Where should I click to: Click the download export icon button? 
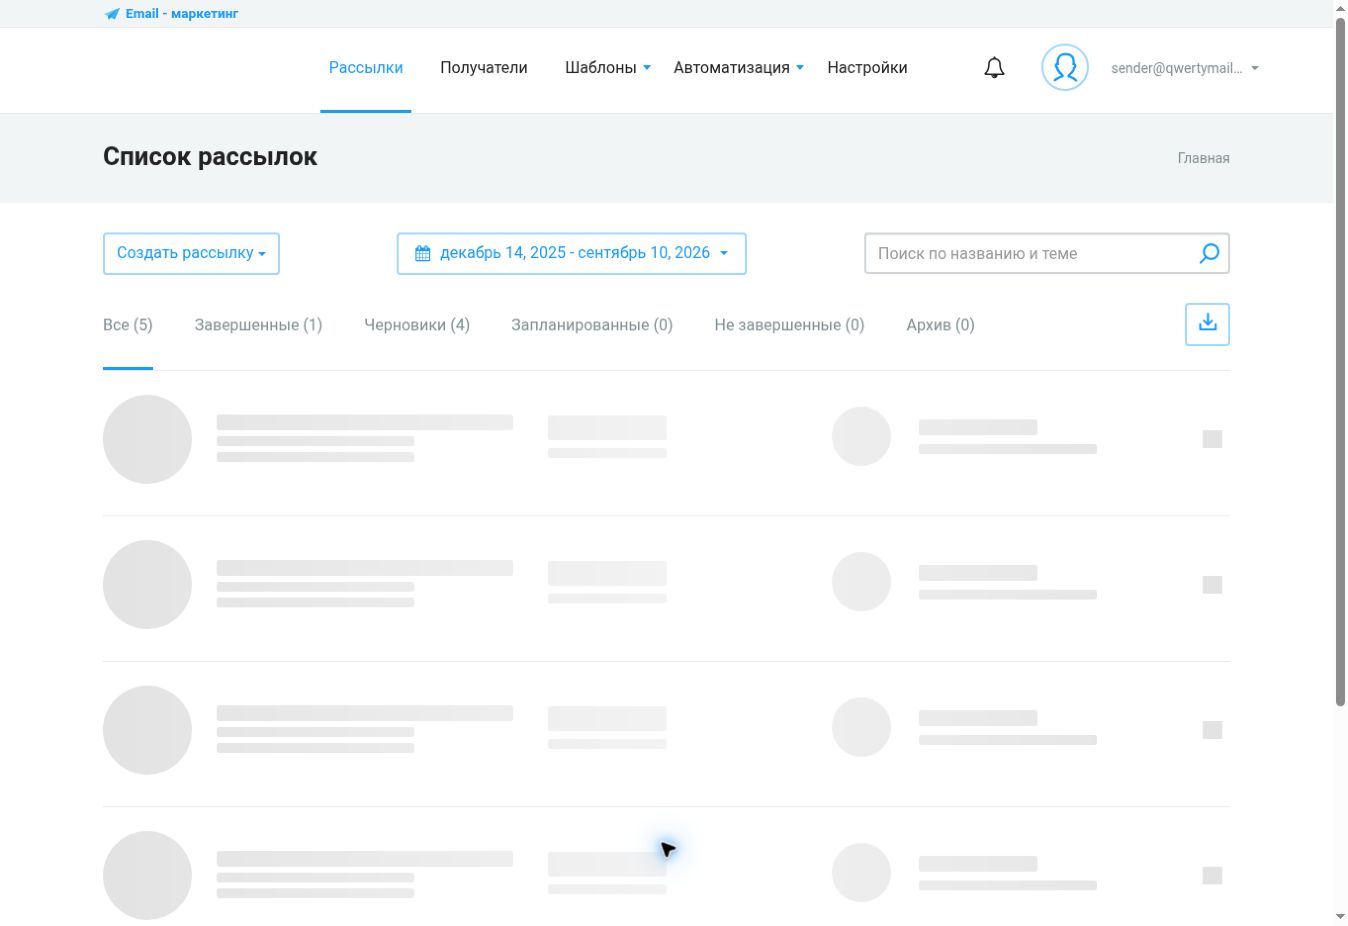1207,324
